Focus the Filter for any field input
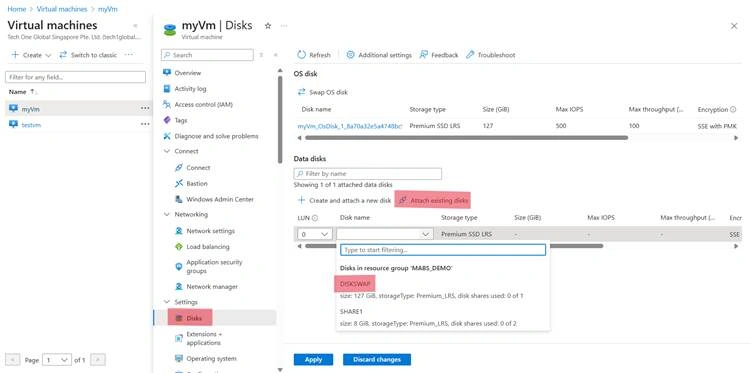This screenshot has height=373, width=751. point(75,77)
